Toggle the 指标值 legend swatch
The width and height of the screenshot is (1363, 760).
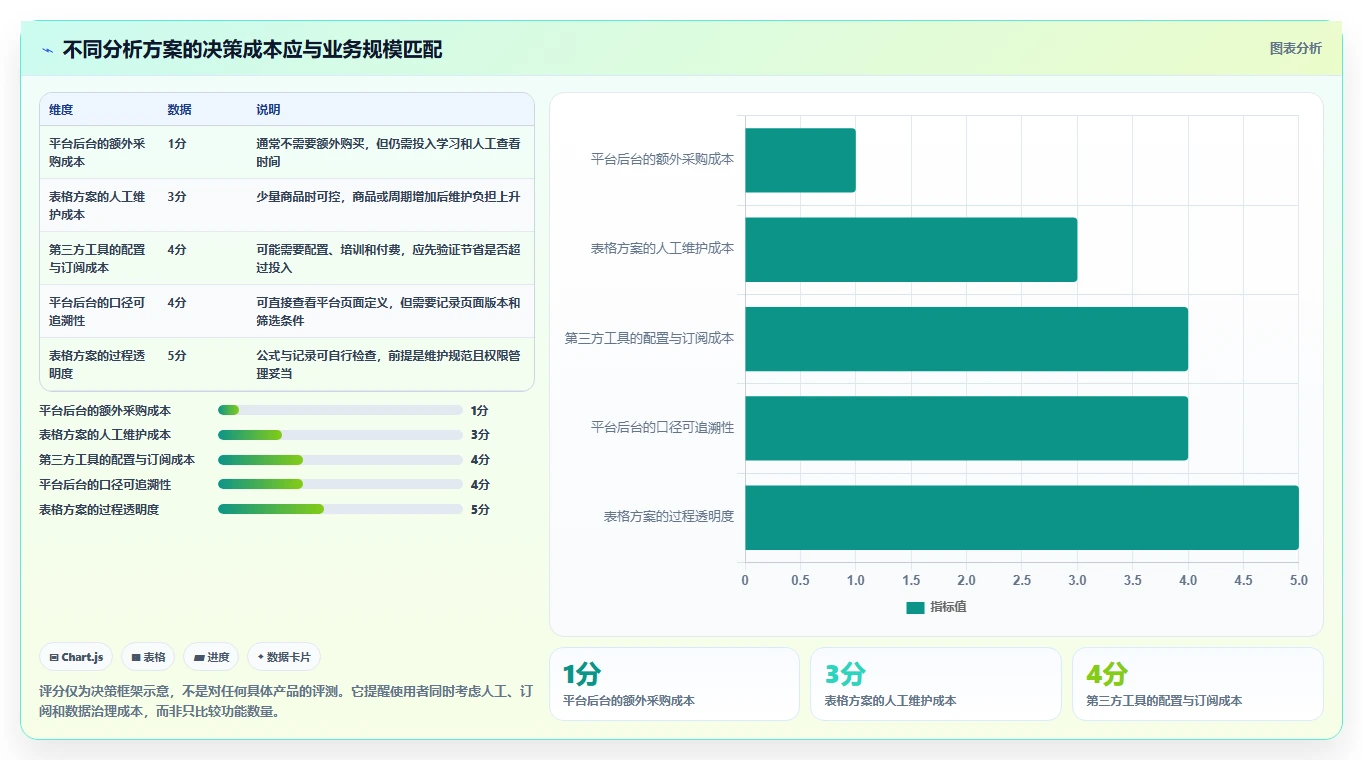(915, 607)
